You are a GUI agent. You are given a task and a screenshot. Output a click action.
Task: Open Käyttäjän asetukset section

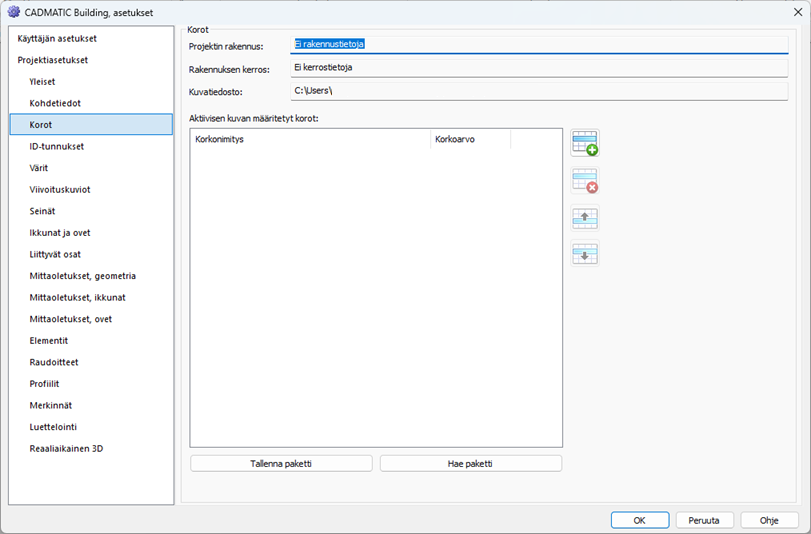pyautogui.click(x=57, y=38)
